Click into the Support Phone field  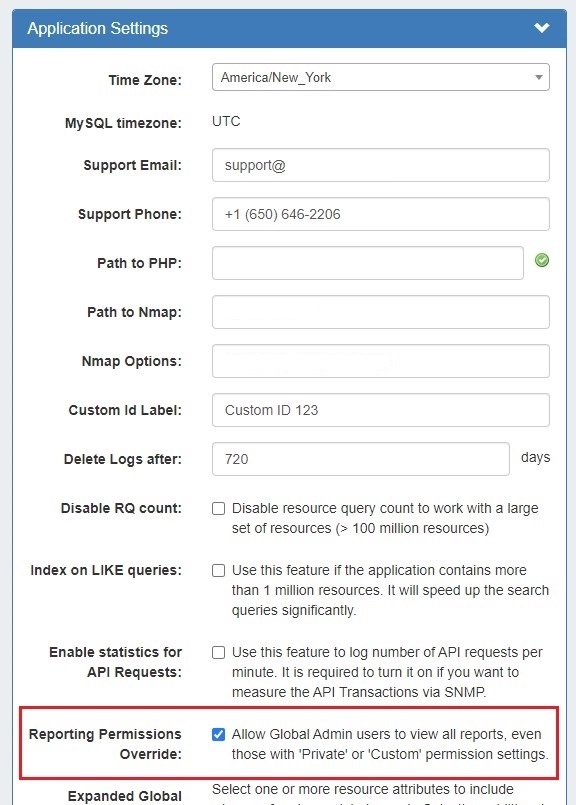[380, 214]
